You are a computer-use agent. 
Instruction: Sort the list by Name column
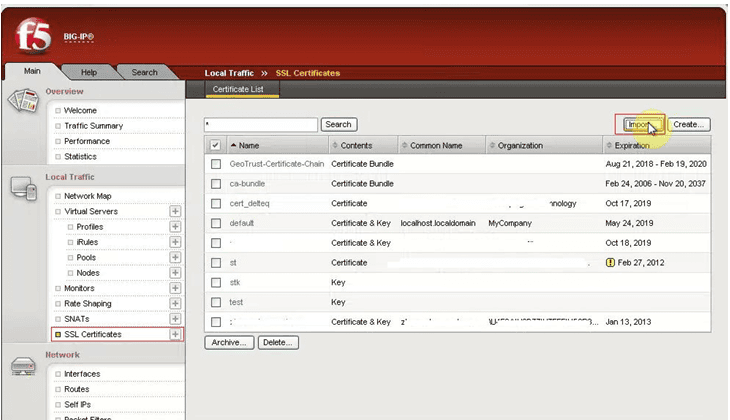pyautogui.click(x=250, y=145)
